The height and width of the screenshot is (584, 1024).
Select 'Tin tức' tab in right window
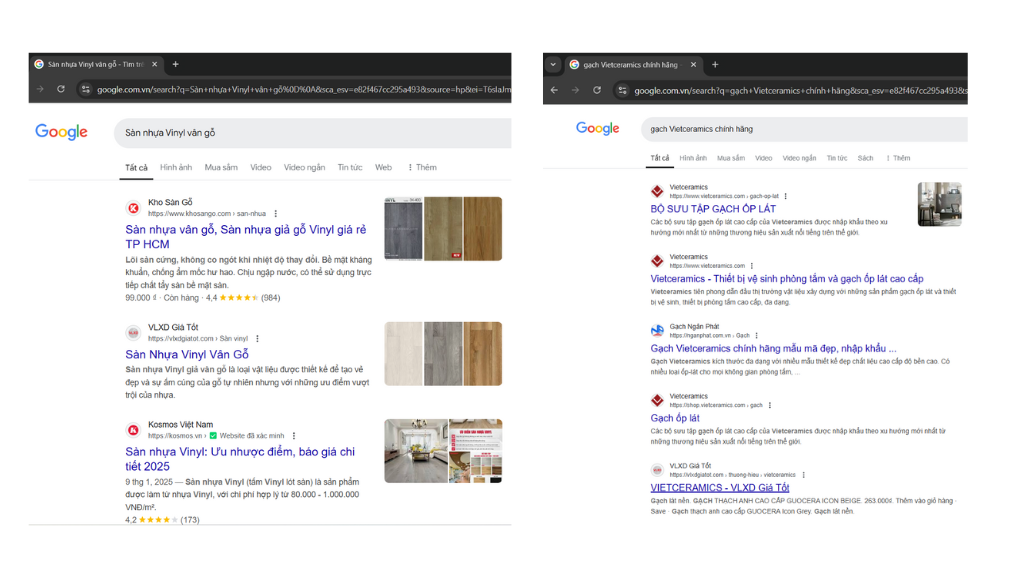pyautogui.click(x=837, y=158)
